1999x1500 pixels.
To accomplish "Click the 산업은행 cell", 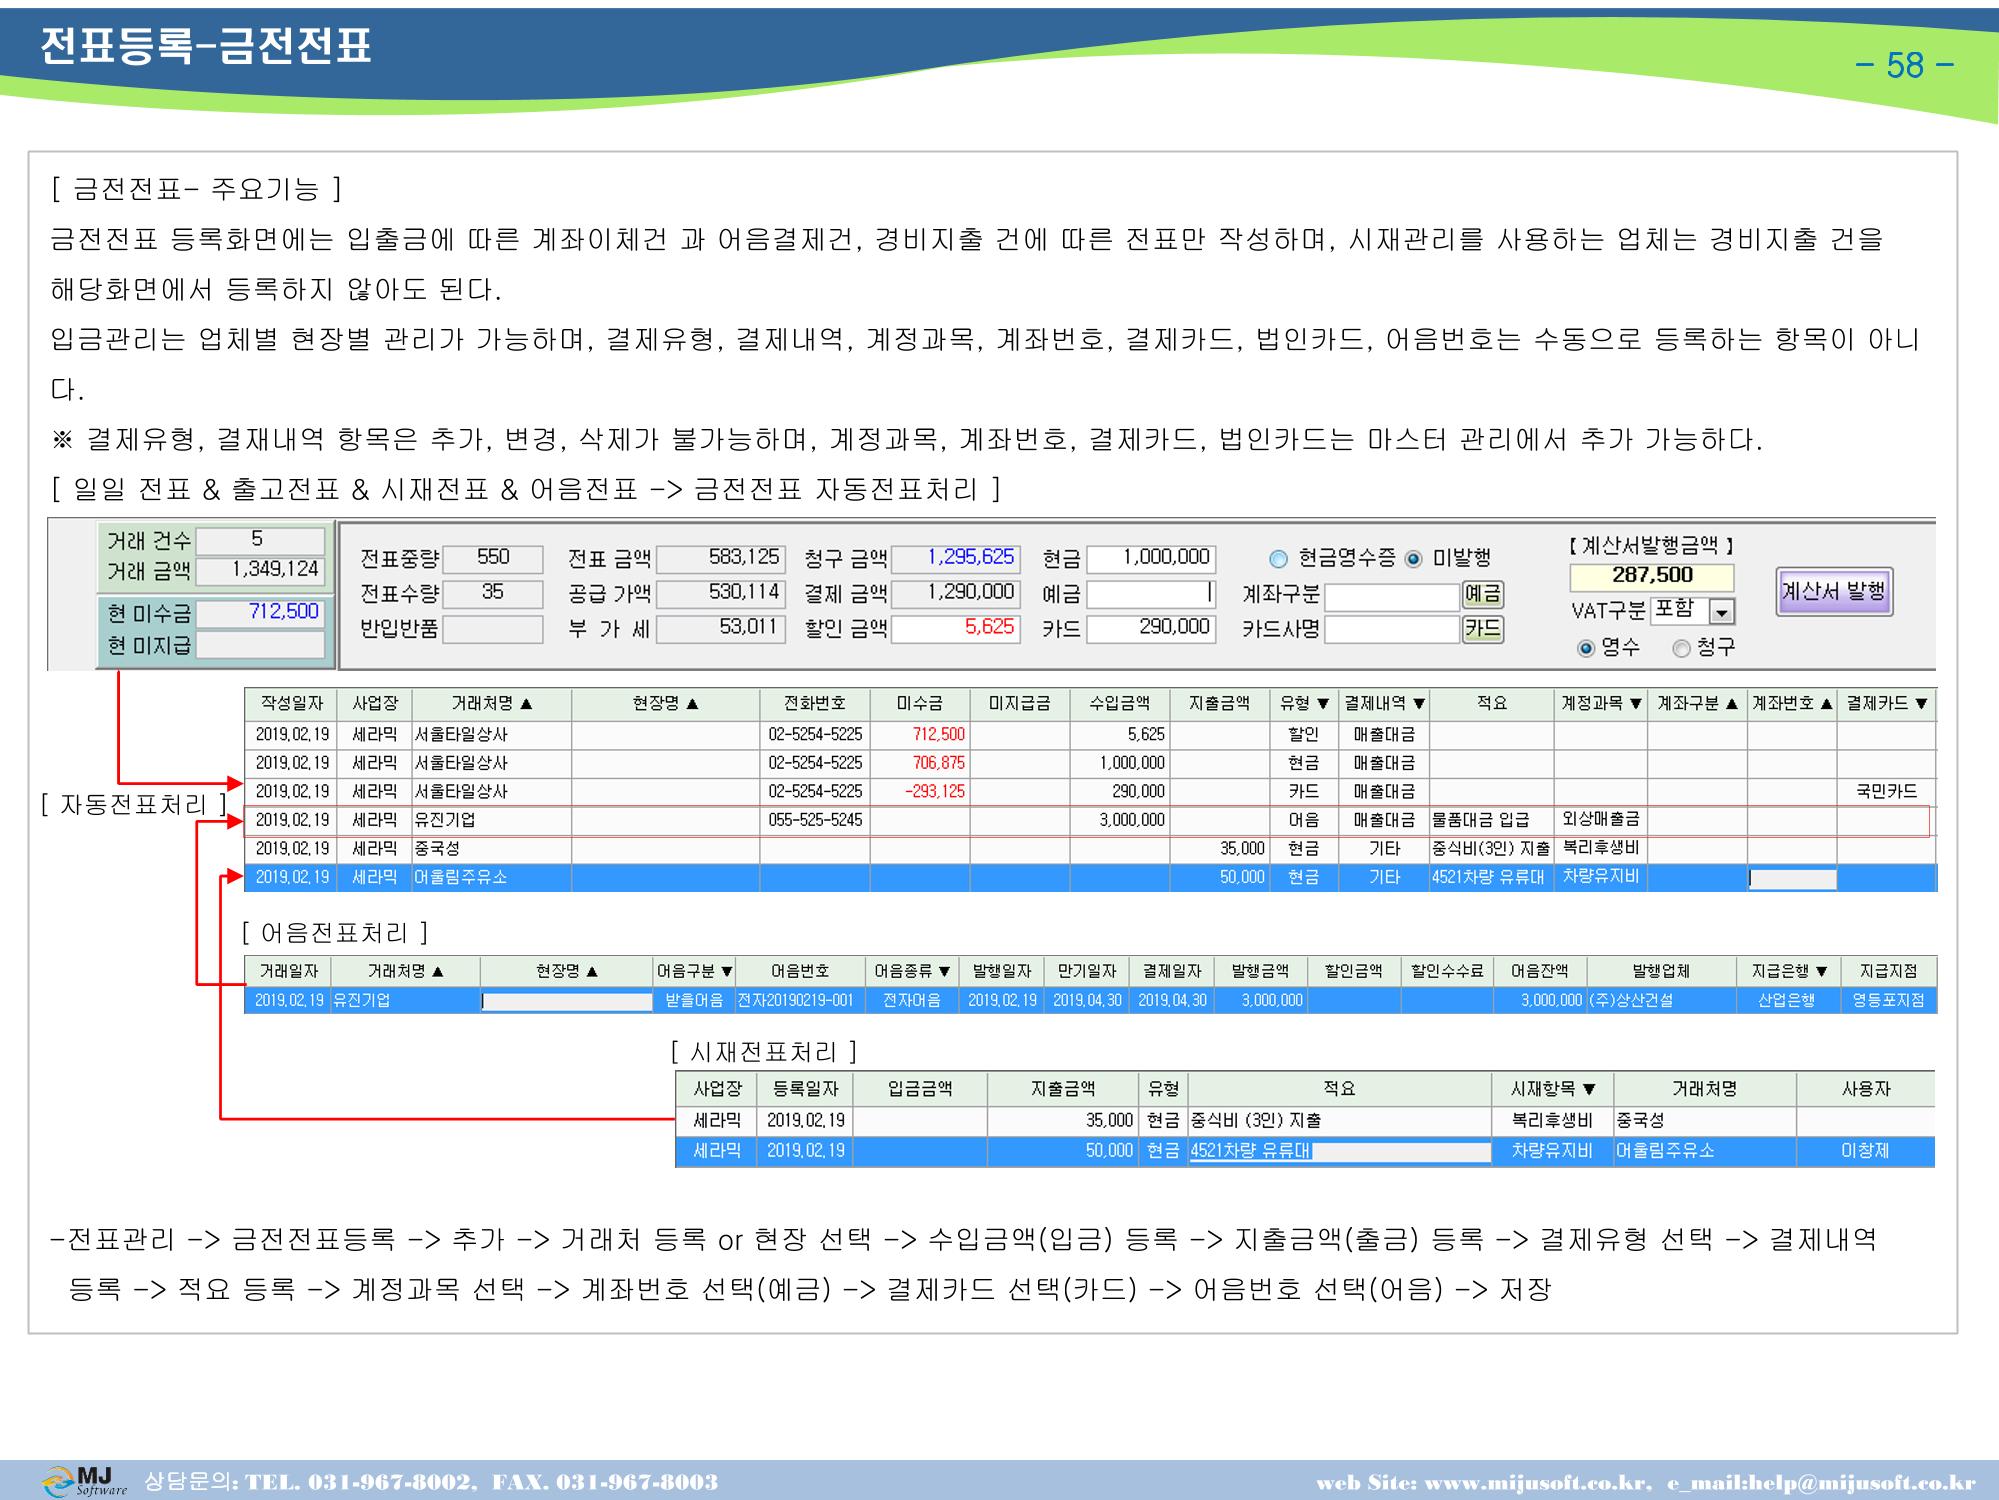I will pos(1787,1000).
